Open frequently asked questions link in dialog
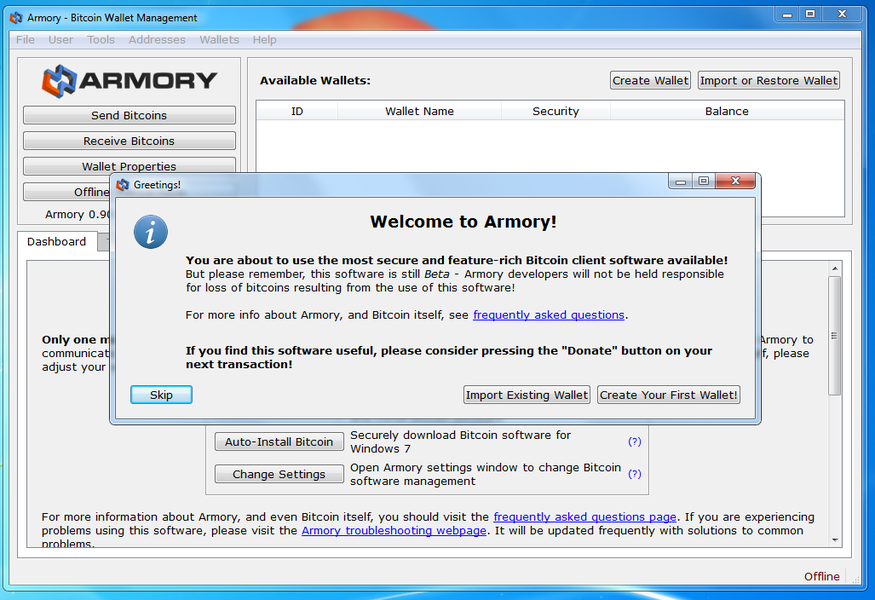The height and width of the screenshot is (600, 875). pyautogui.click(x=549, y=315)
